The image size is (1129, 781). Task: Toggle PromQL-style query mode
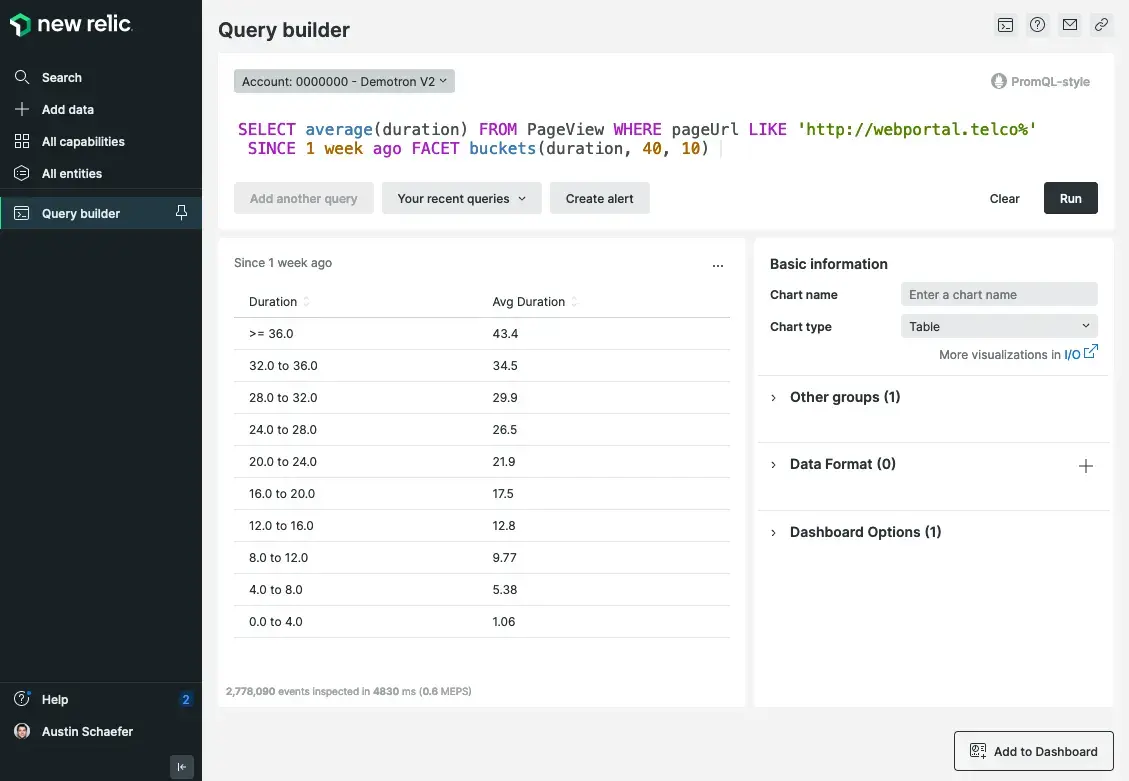click(x=1040, y=82)
